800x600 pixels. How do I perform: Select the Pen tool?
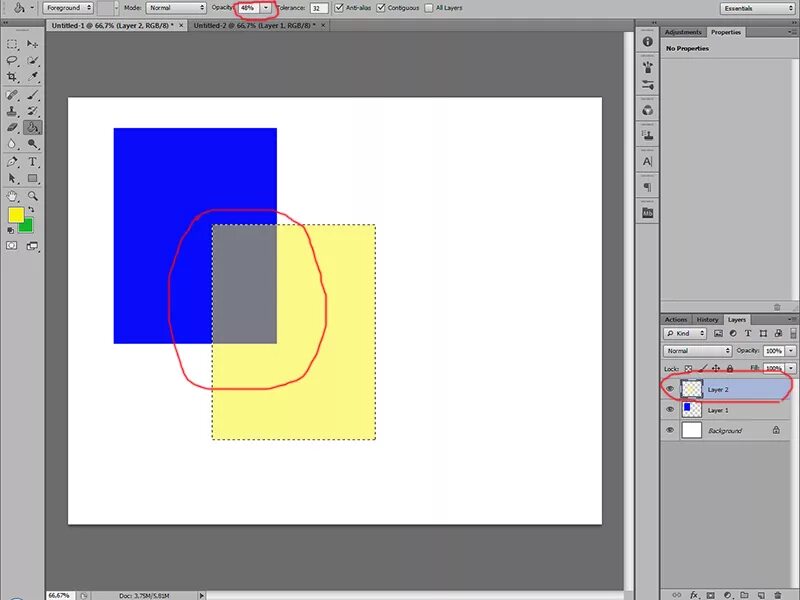pos(12,162)
